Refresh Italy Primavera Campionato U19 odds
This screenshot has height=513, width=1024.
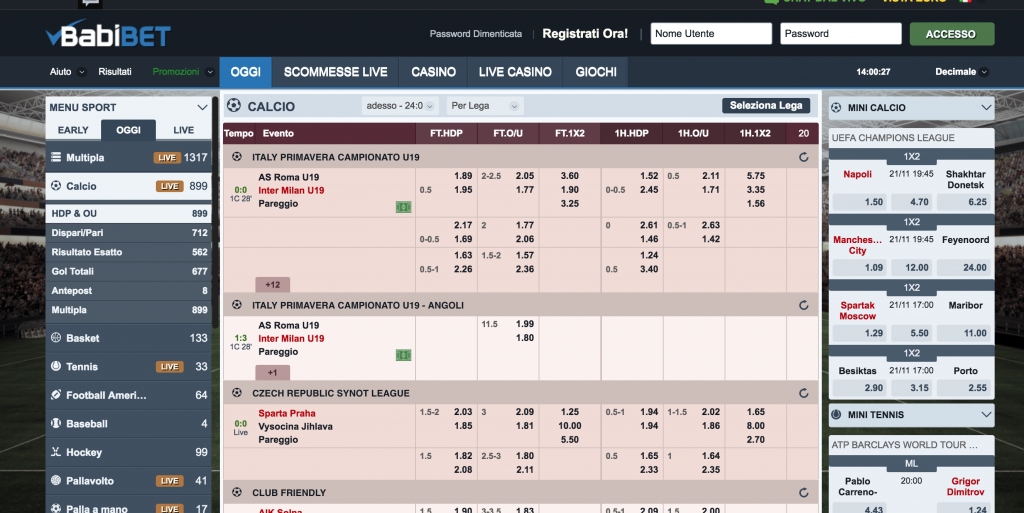coord(804,157)
